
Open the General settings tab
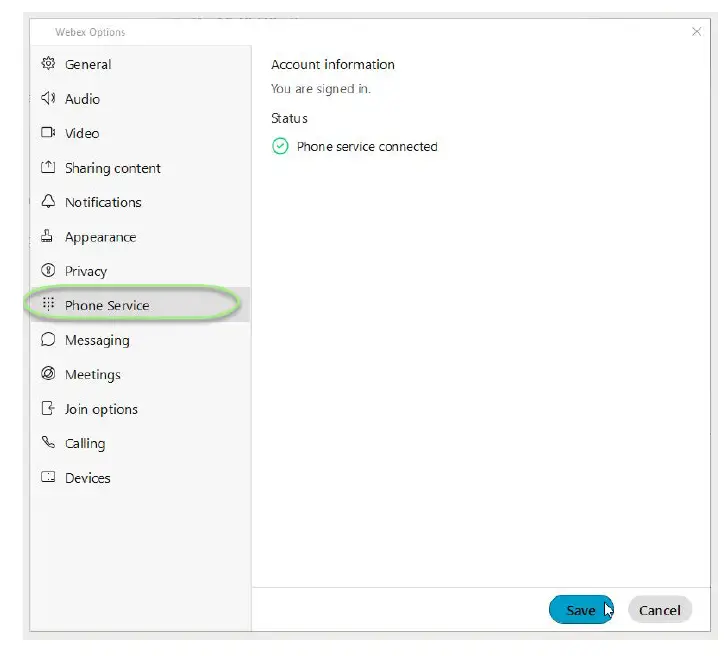tap(141, 64)
